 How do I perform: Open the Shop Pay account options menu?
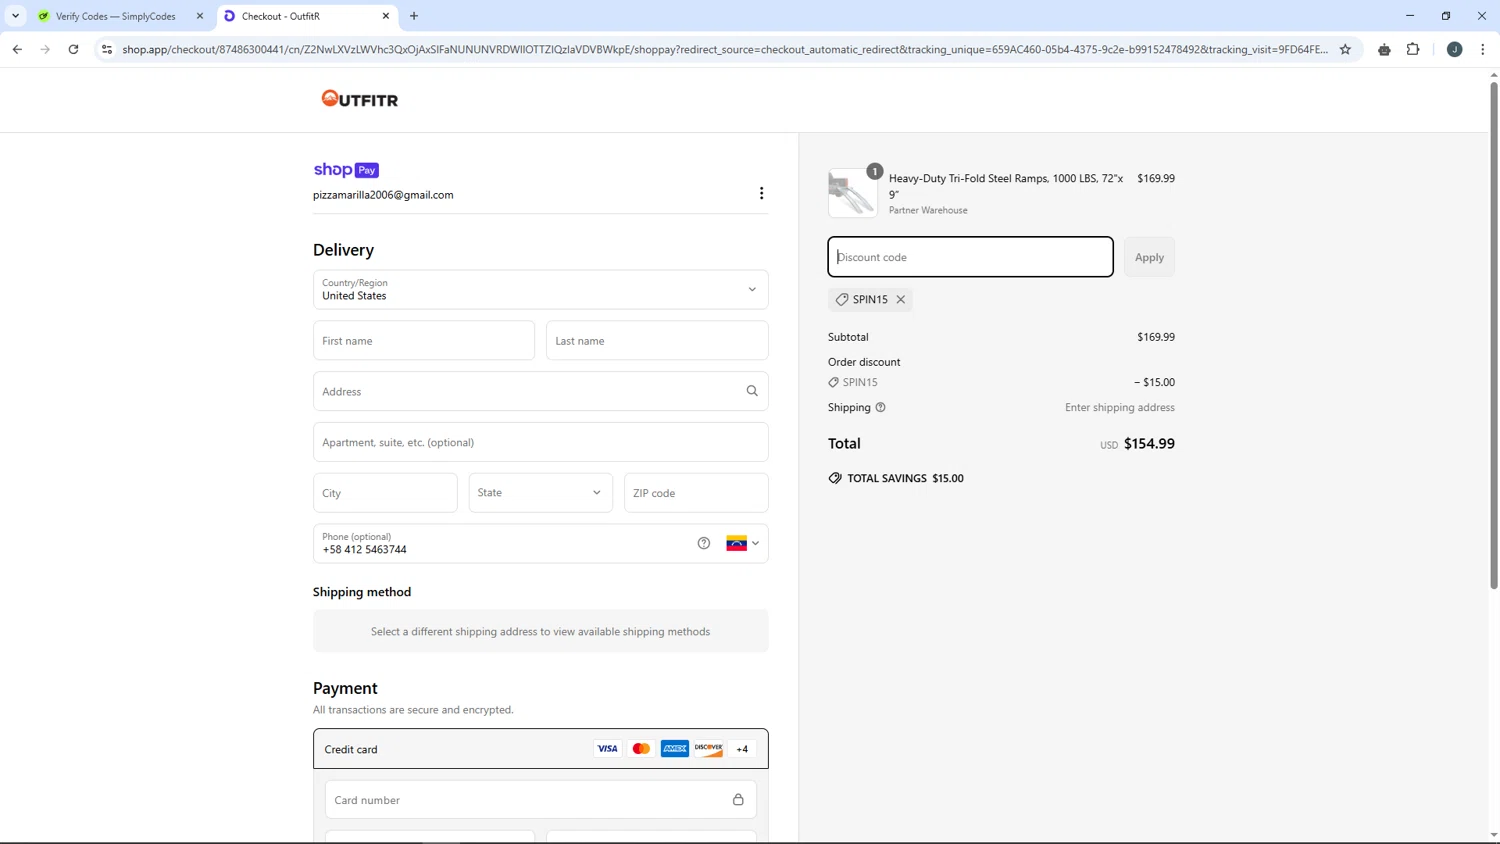pos(761,193)
